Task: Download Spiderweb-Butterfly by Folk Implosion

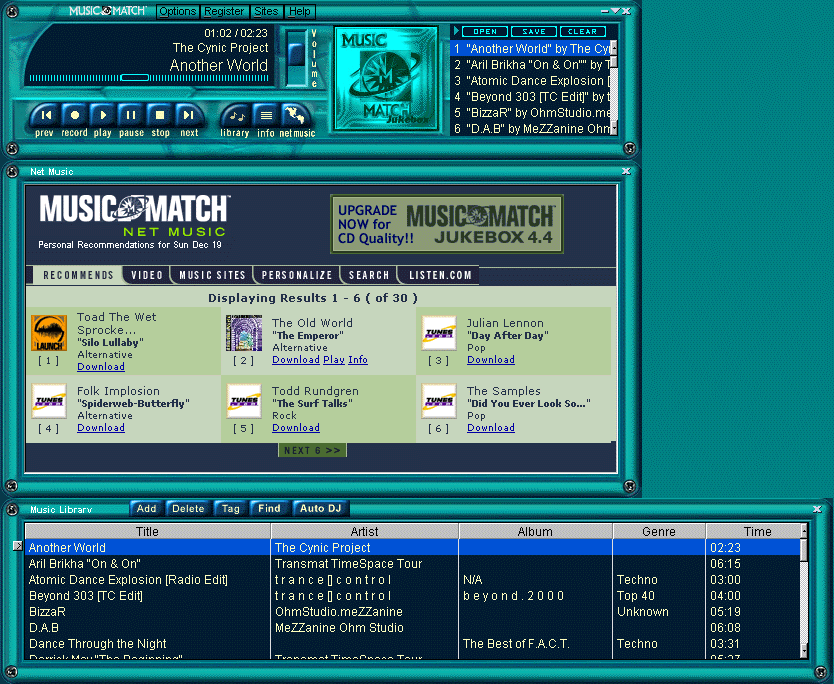Action: click(x=101, y=428)
